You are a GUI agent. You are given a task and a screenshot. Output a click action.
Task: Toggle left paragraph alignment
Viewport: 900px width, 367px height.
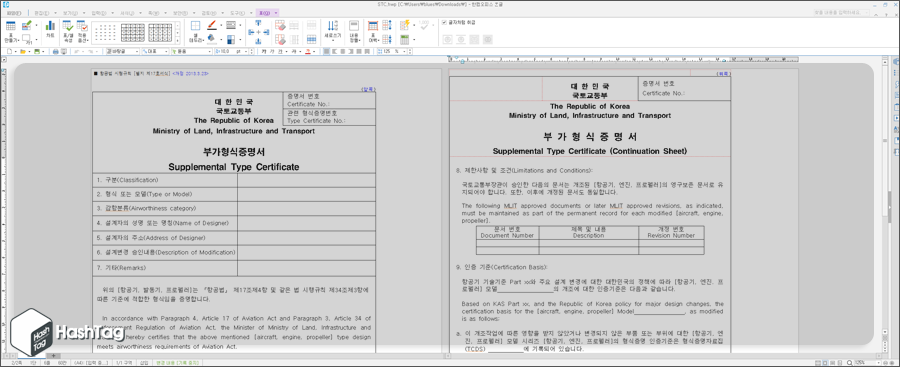pos(334,52)
